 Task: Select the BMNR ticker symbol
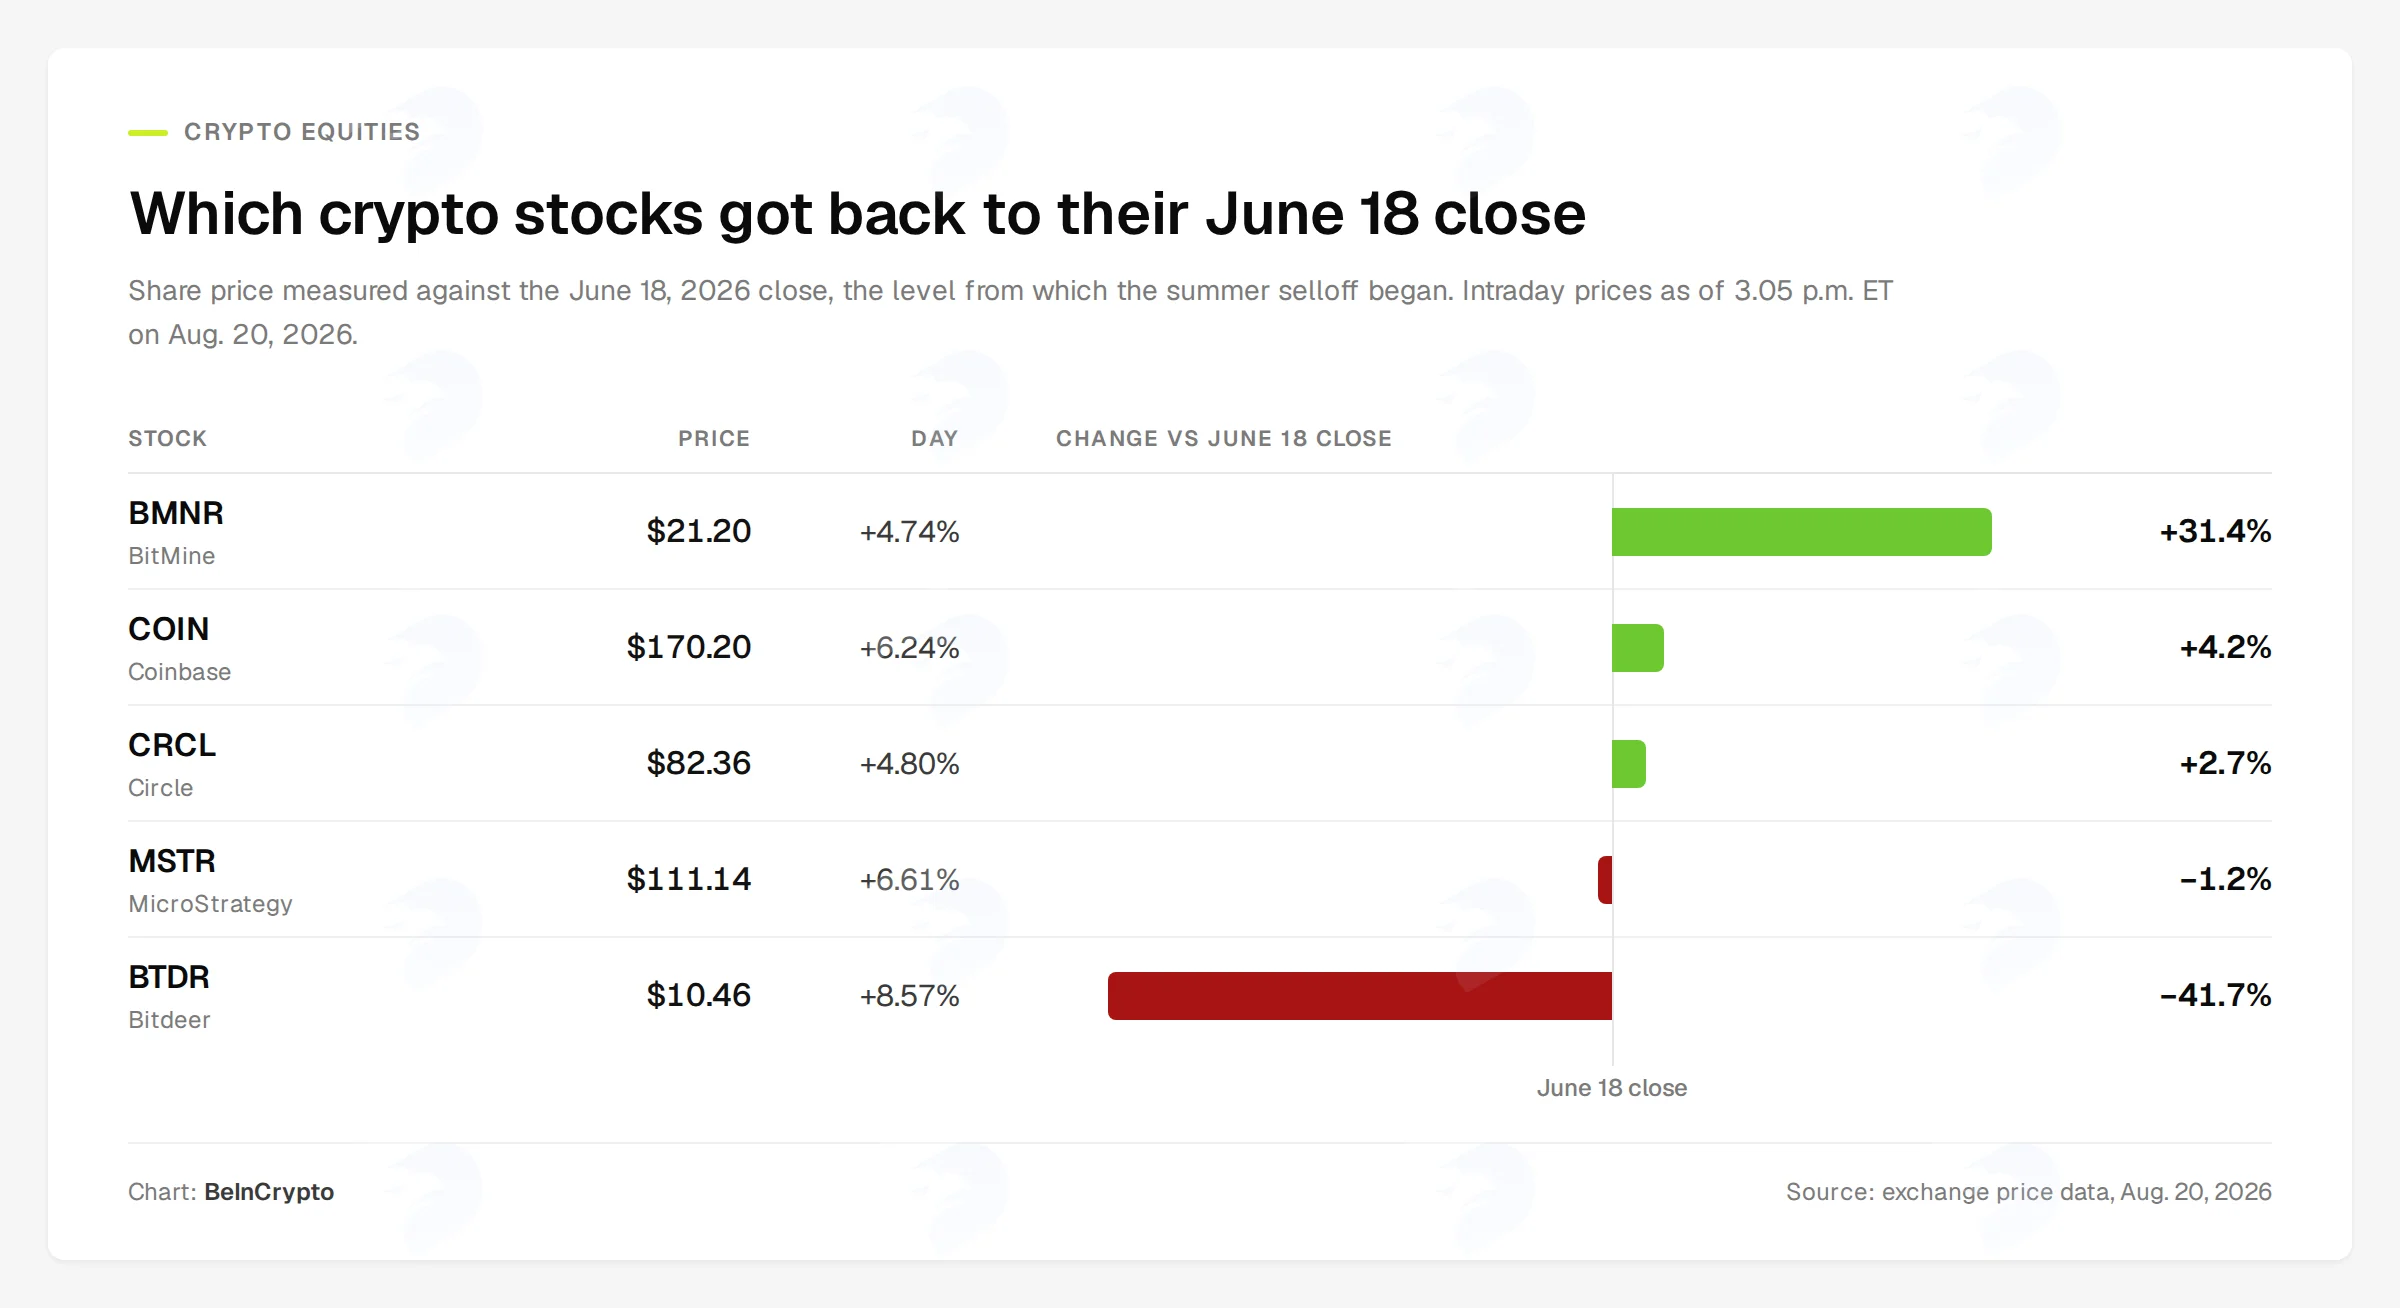[x=176, y=513]
